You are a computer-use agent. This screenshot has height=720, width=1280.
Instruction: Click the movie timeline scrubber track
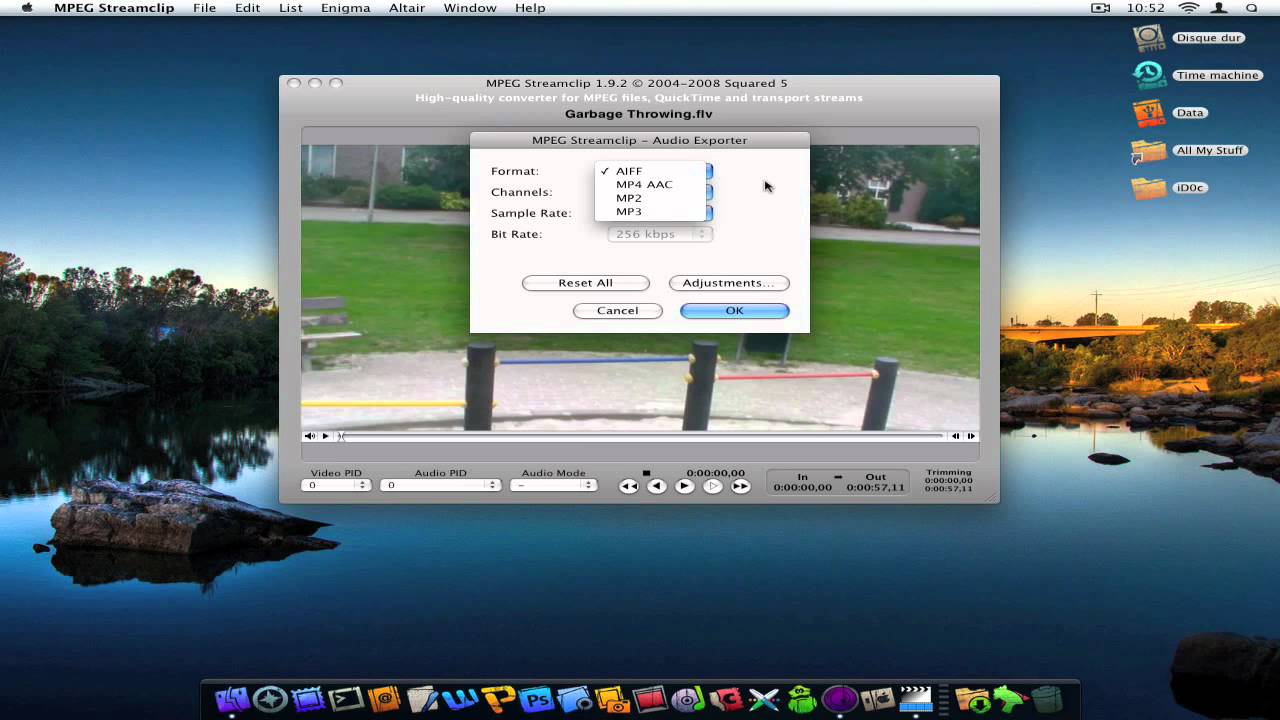pos(641,436)
